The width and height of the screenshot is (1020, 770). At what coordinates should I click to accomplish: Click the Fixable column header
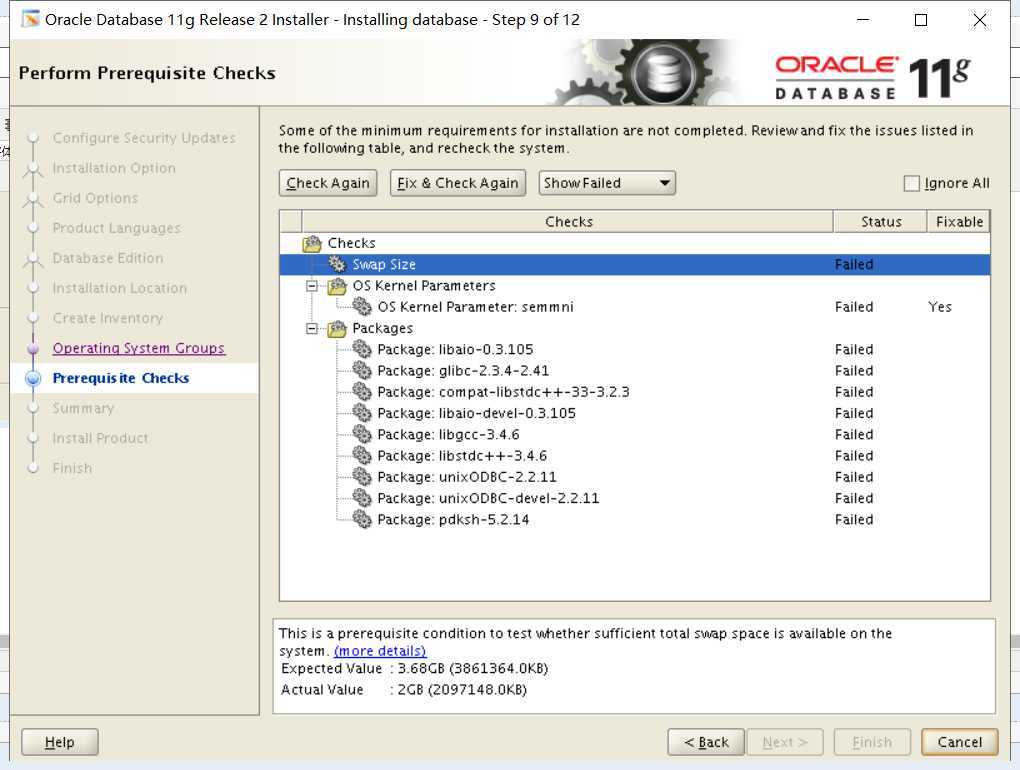959,222
